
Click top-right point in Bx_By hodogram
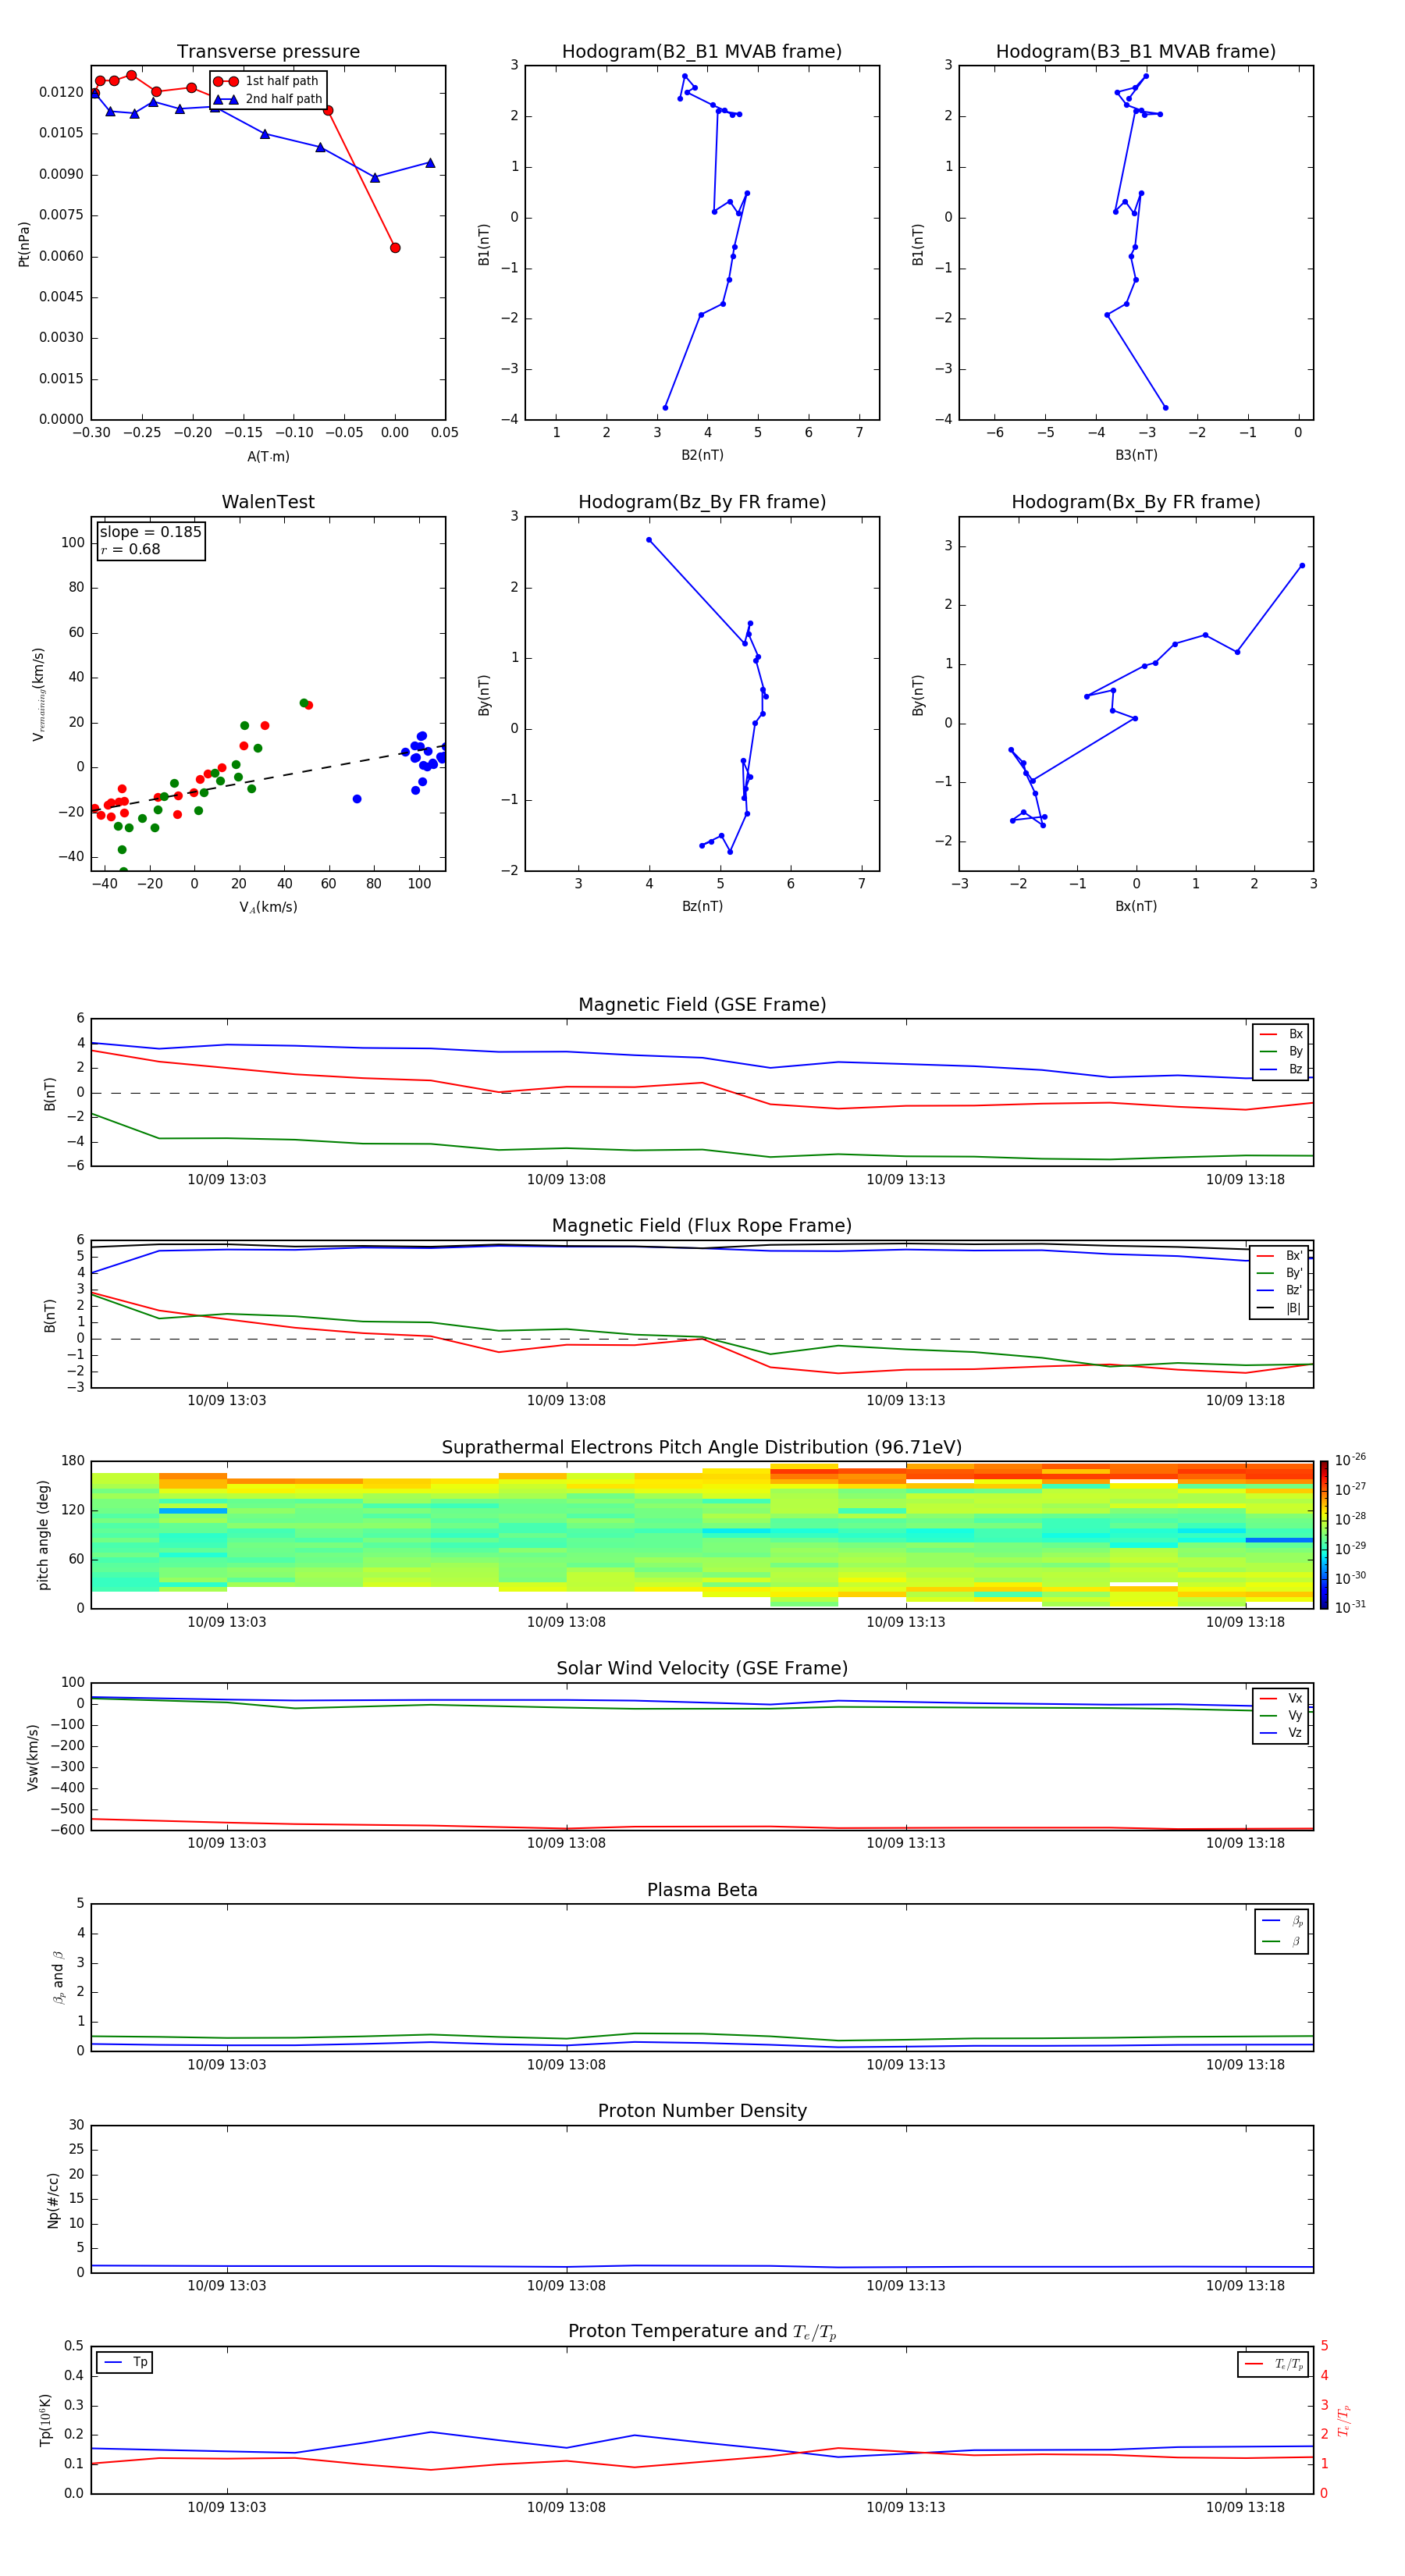pos(1302,566)
